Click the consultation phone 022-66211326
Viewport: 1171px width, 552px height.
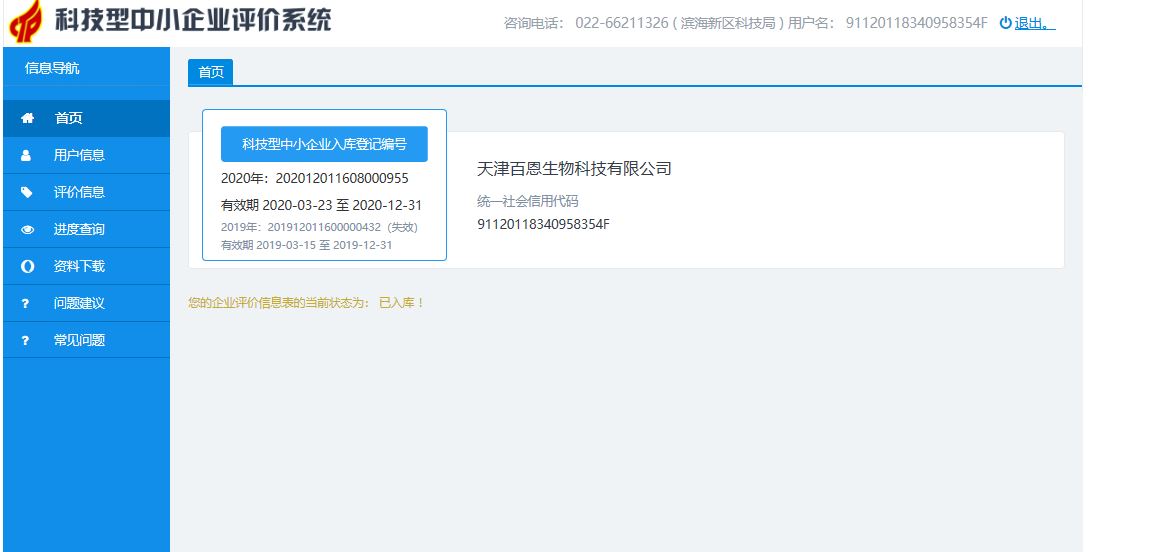point(622,23)
